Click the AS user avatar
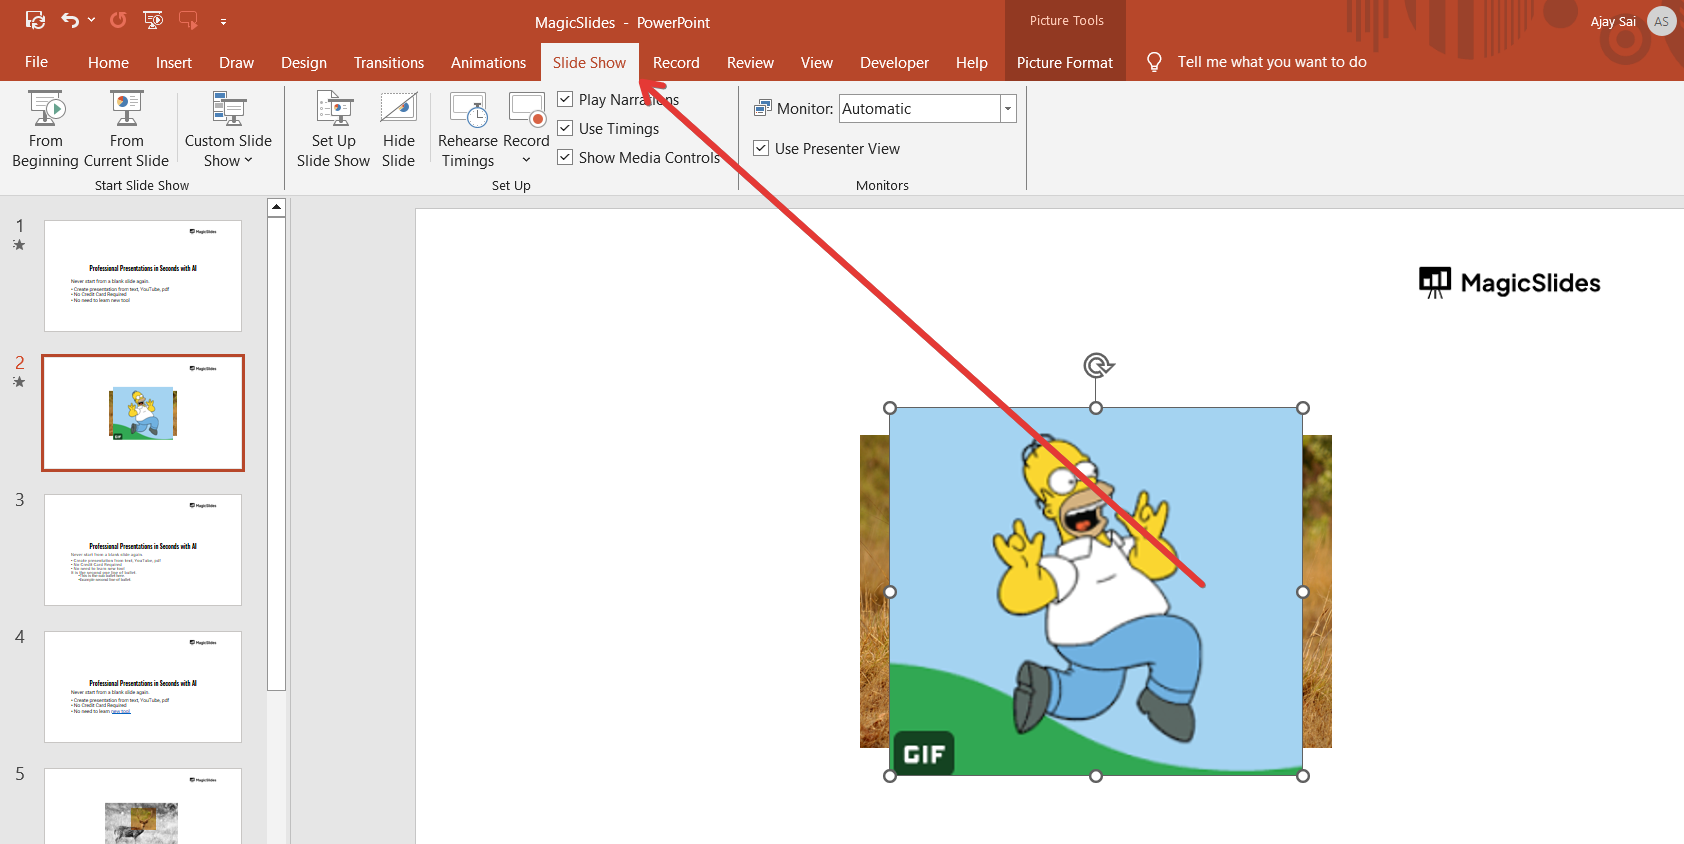The image size is (1684, 844). coord(1661,21)
